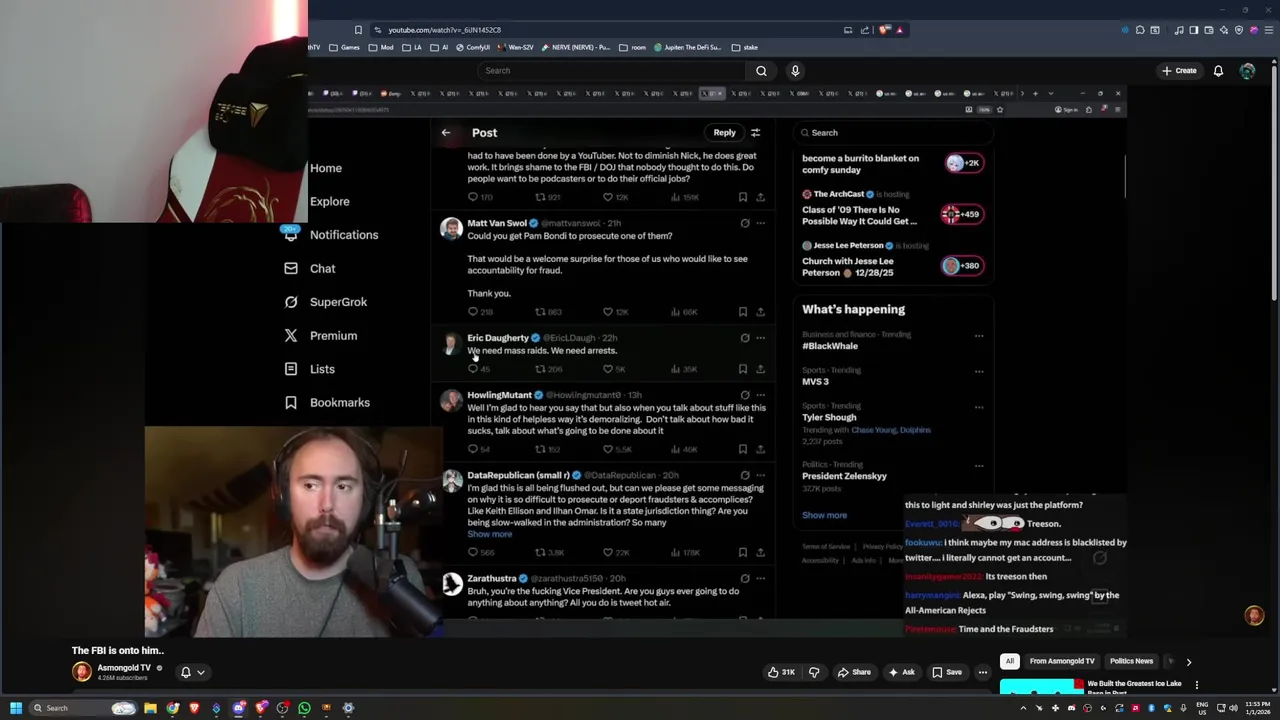1280x720 pixels.
Task: Save the video with the Save button
Action: pyautogui.click(x=947, y=672)
